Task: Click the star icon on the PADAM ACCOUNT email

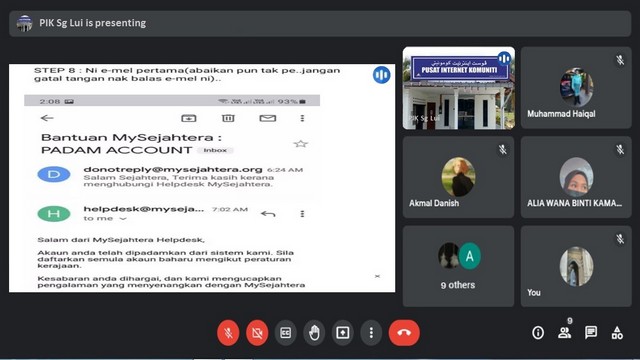Action: 301,144
